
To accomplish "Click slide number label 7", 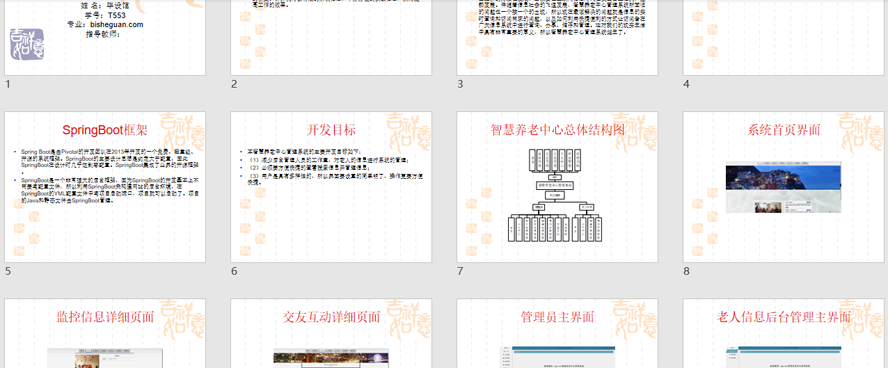I will click(x=460, y=271).
